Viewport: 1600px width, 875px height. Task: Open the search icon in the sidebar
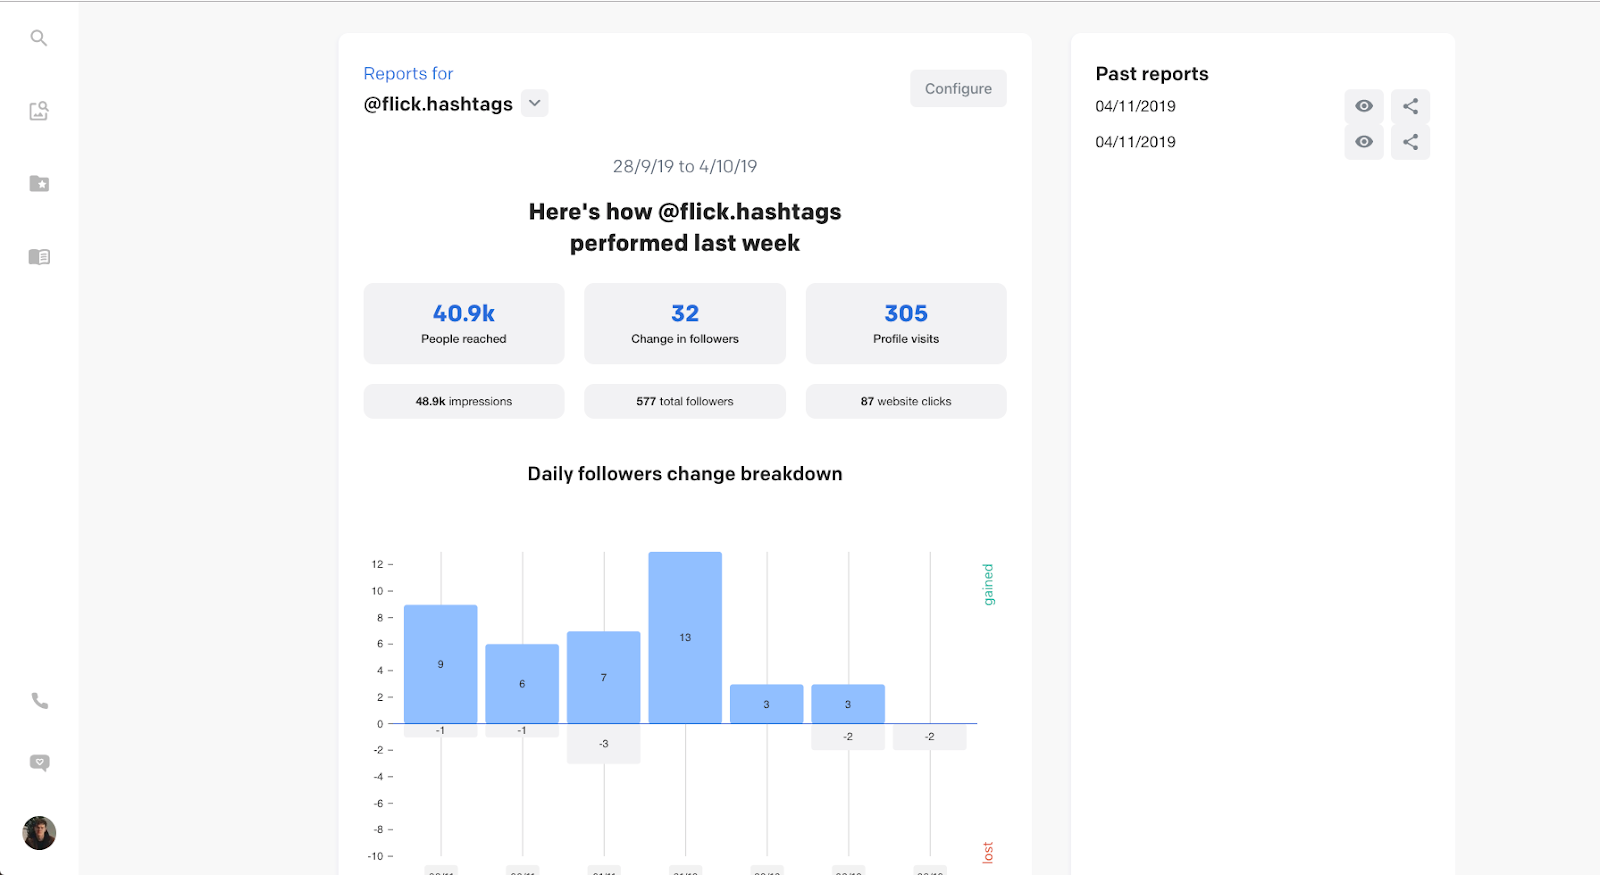pyautogui.click(x=39, y=38)
